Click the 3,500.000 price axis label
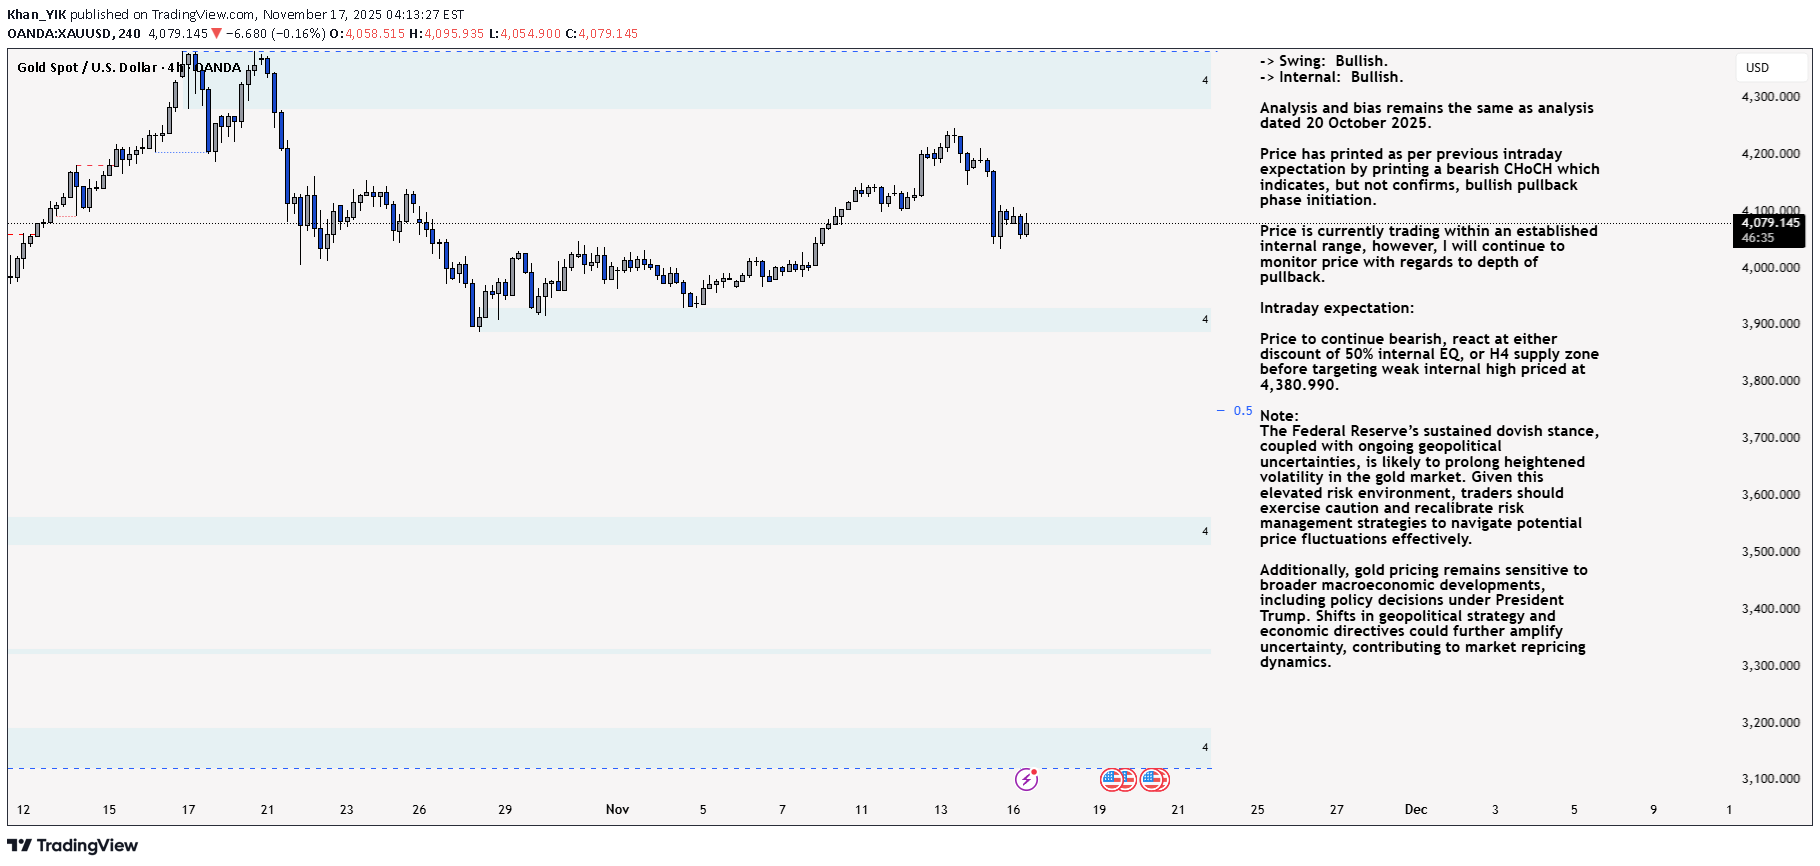 [1770, 552]
